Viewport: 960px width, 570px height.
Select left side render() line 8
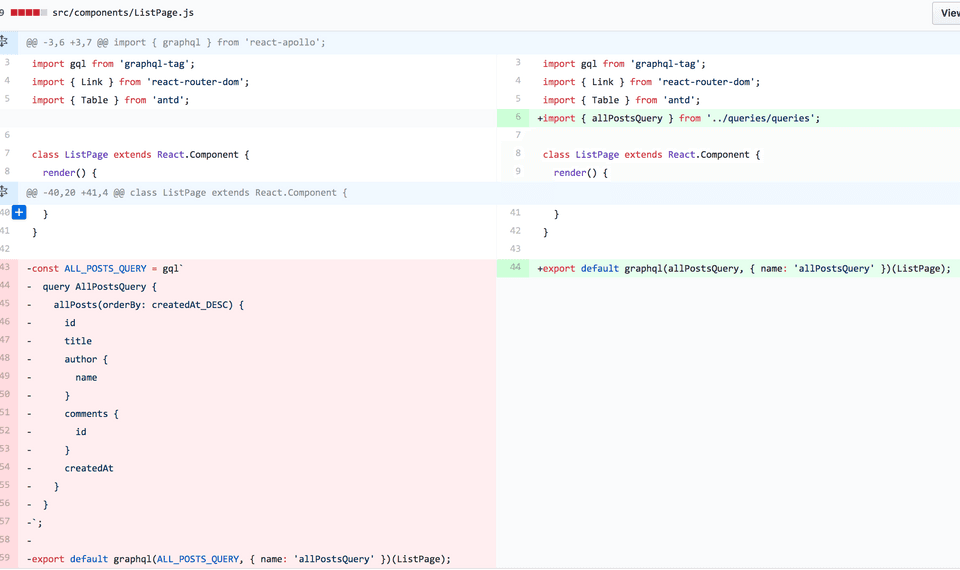pyautogui.click(x=70, y=173)
